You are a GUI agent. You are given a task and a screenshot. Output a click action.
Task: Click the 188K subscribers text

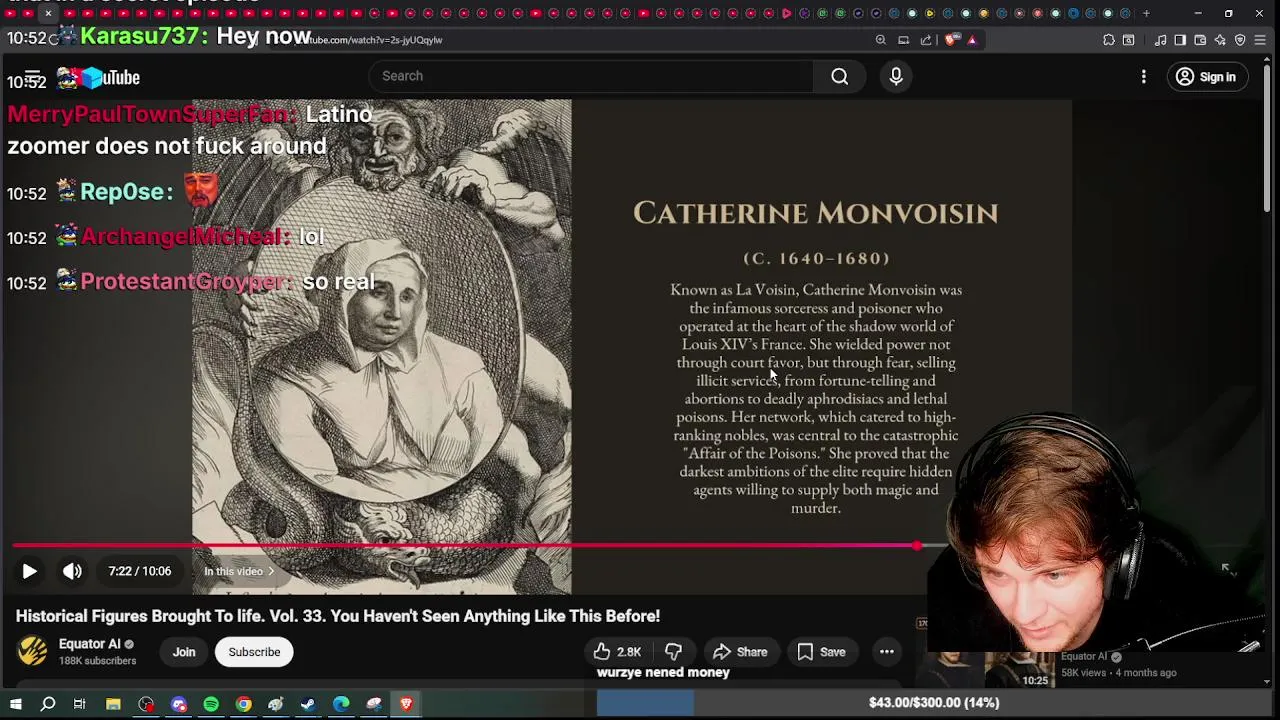click(x=98, y=661)
